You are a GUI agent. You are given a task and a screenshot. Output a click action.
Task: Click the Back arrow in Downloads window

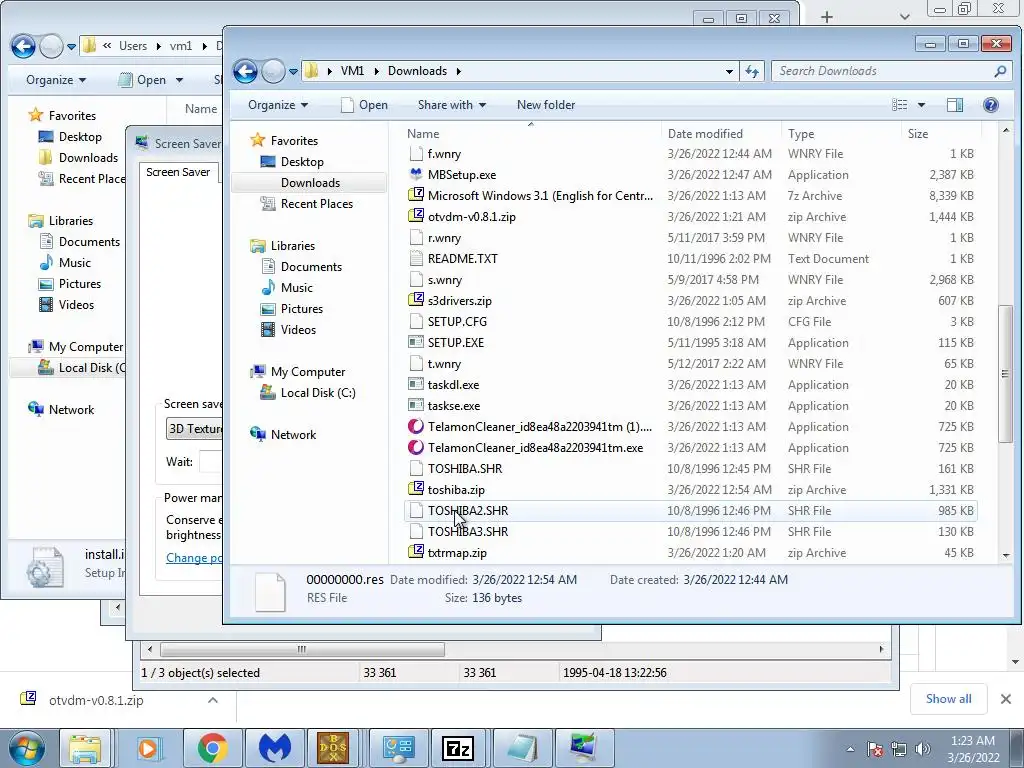click(x=246, y=71)
